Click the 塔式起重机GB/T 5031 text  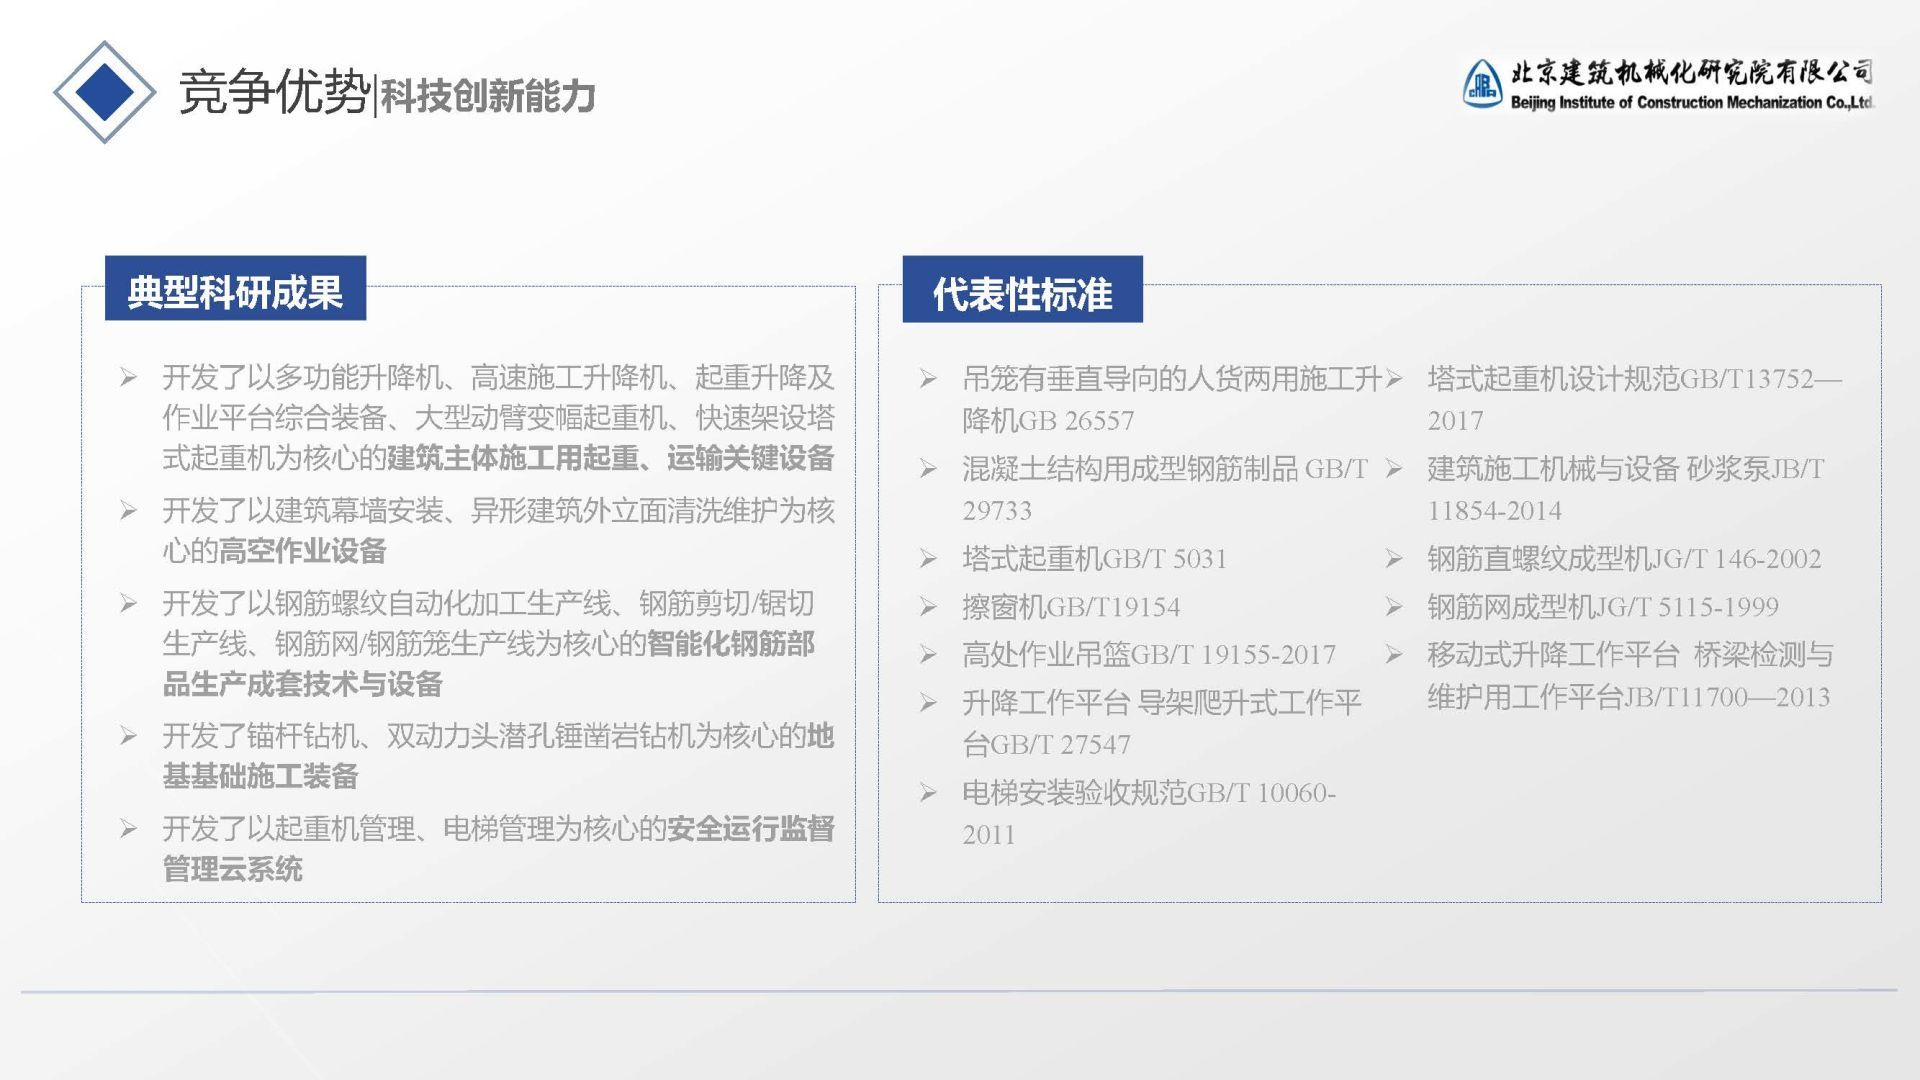[x=1094, y=559]
